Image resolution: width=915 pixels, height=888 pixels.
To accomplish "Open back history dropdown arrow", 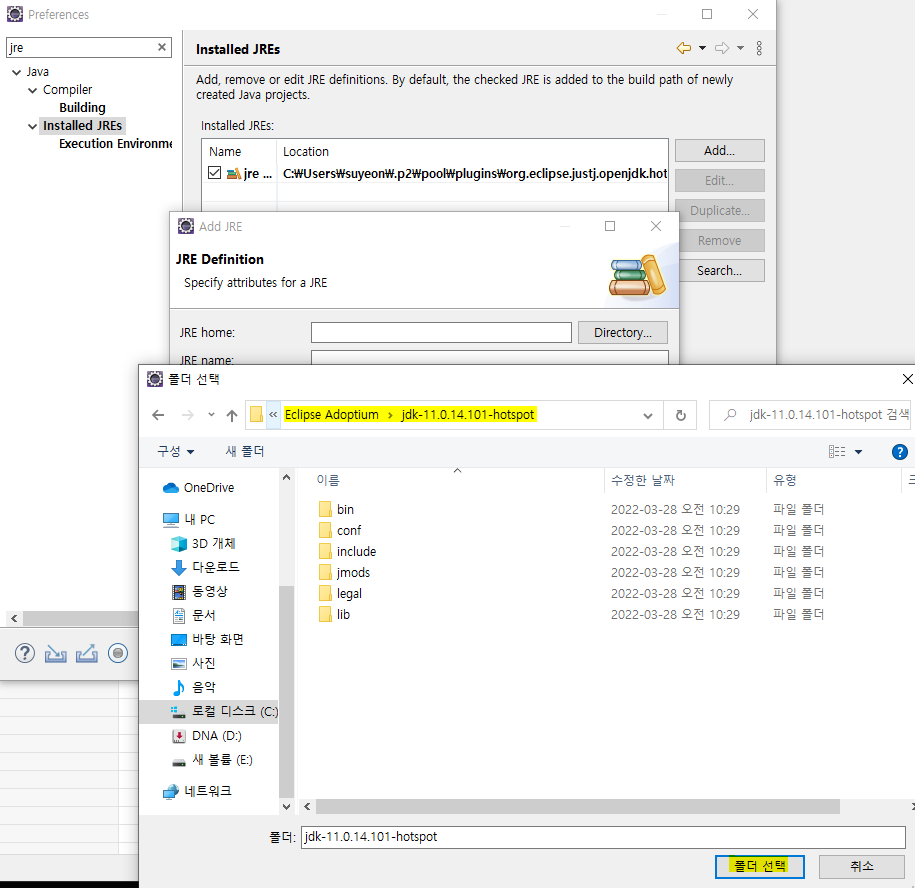I will click(x=703, y=48).
